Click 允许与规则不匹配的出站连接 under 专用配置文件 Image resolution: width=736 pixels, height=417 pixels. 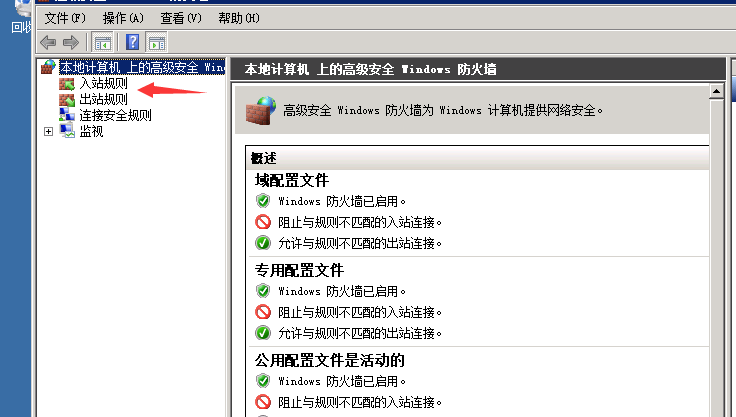pos(360,333)
